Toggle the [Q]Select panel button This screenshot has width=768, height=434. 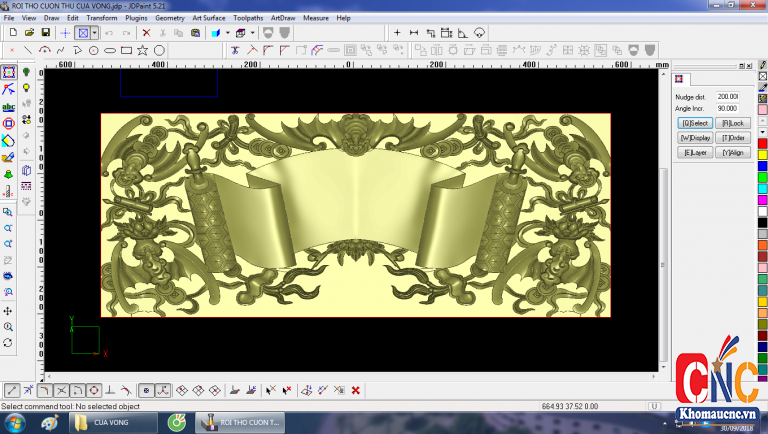point(695,122)
